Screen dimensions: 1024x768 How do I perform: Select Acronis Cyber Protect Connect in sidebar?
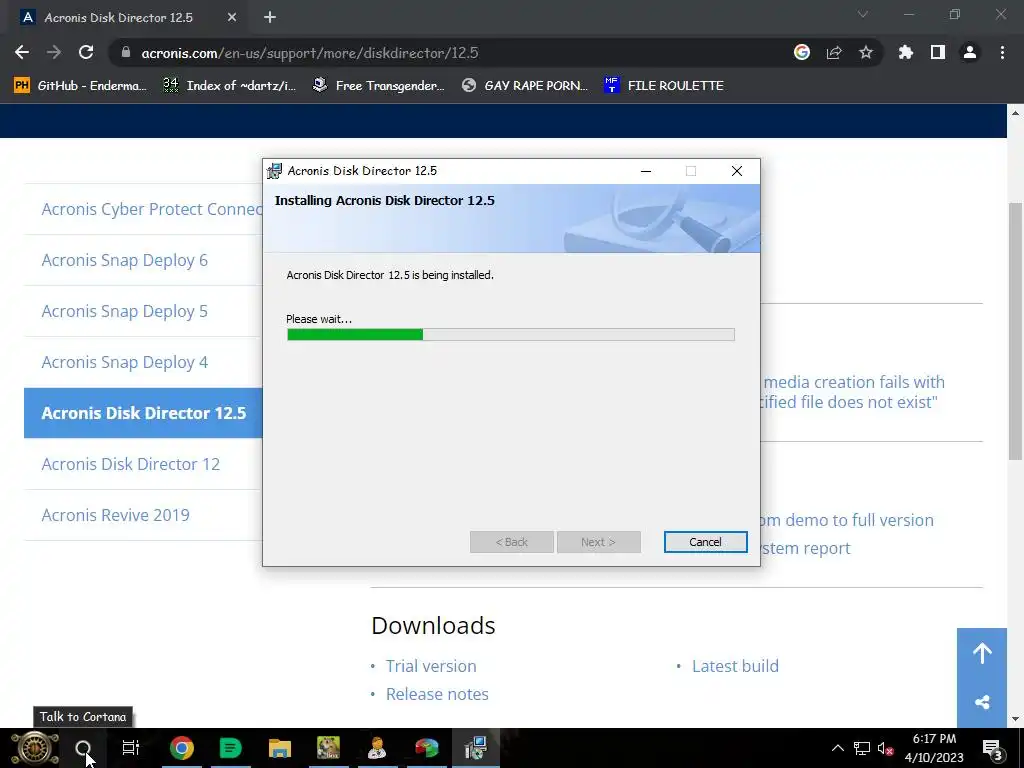point(152,209)
